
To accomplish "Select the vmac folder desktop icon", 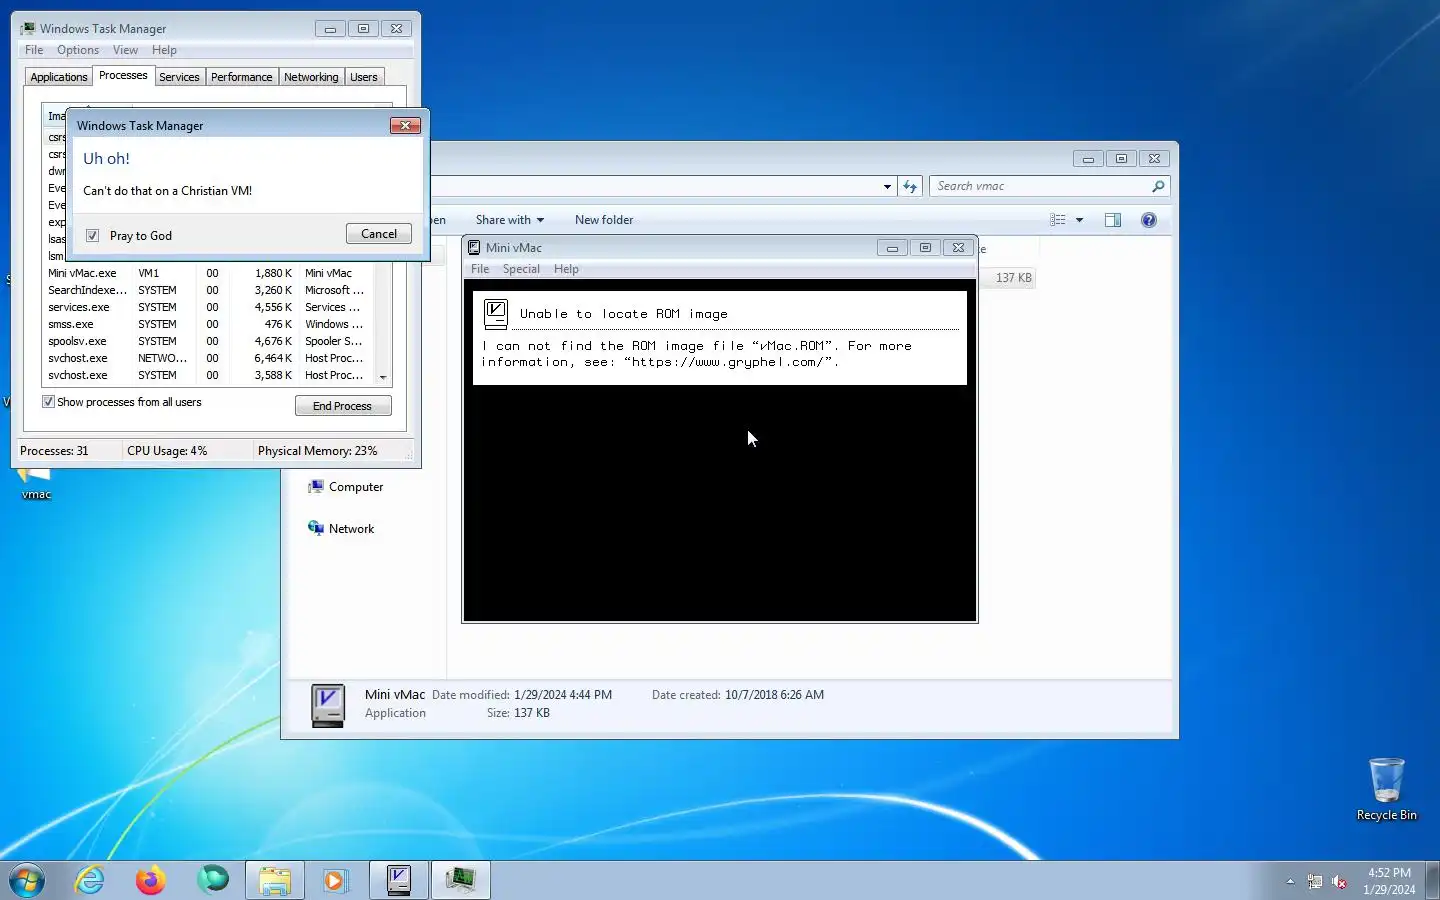I will coord(36,483).
